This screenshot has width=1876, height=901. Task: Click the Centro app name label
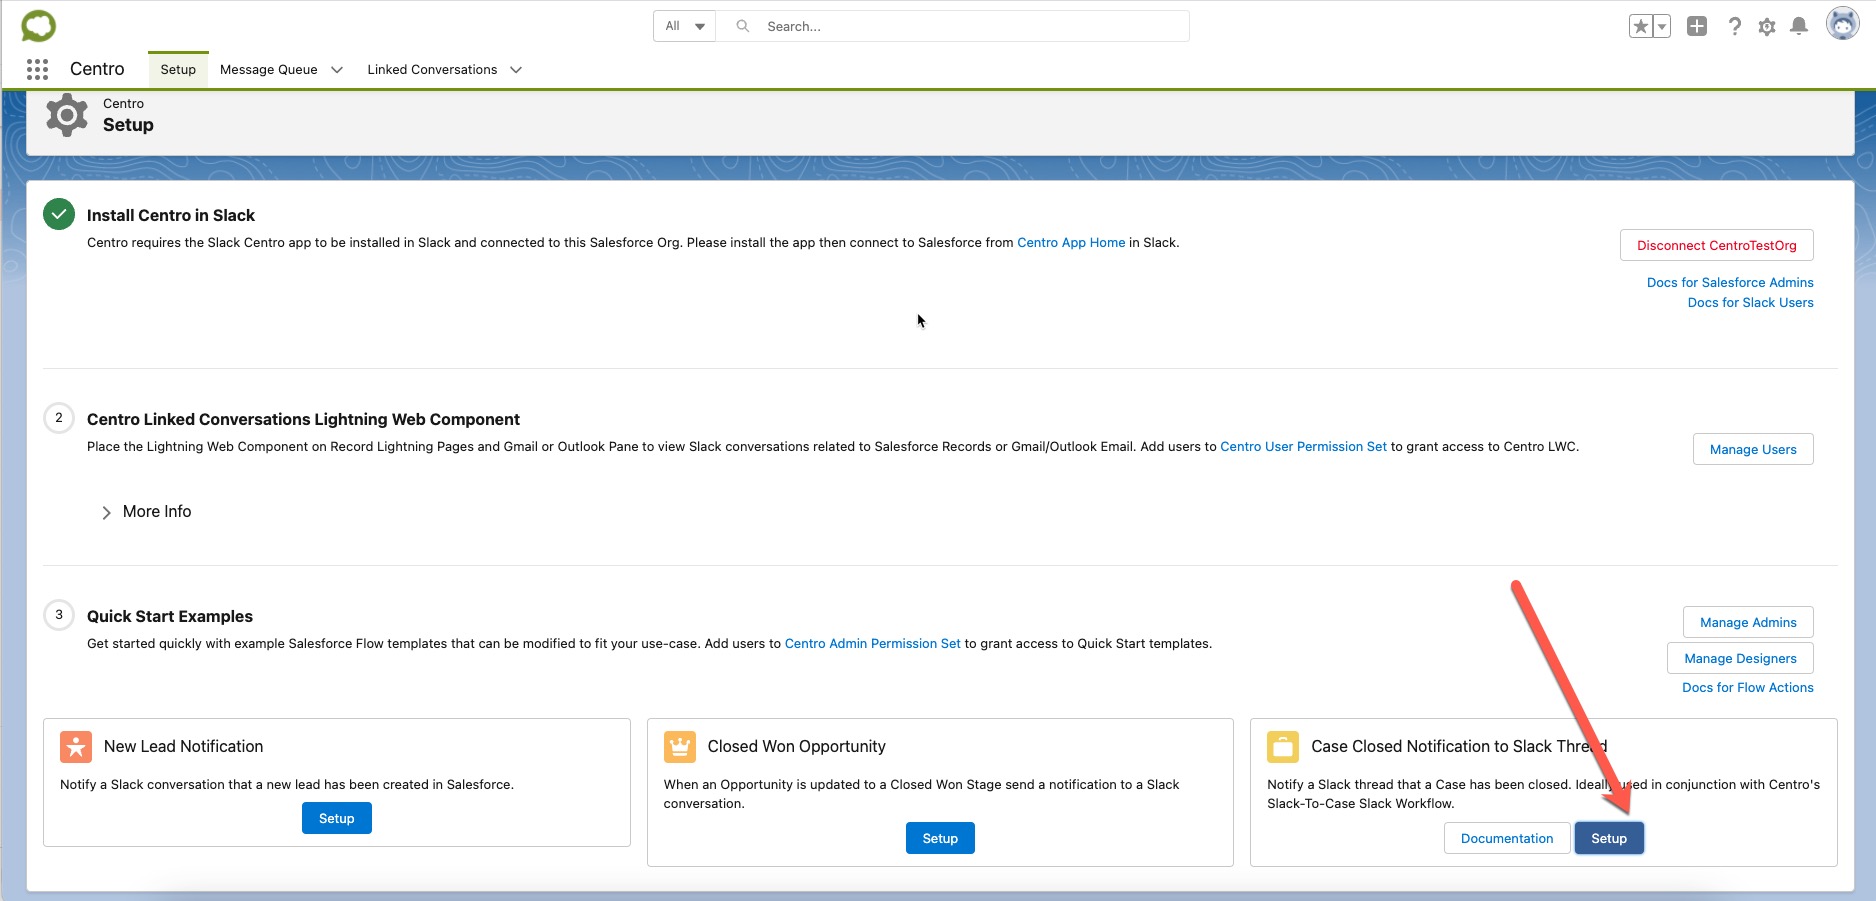97,69
